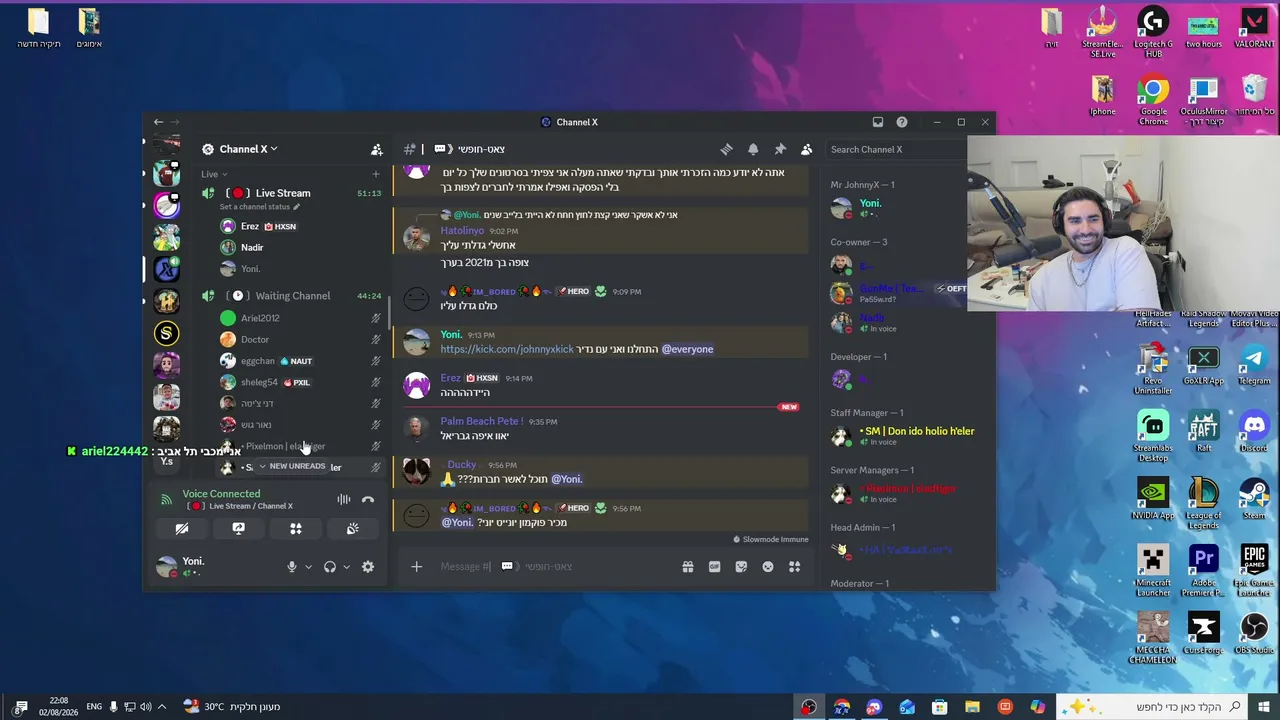Launch the VALORANT desktop shortcut
1280x720 pixels.
coord(1254,26)
